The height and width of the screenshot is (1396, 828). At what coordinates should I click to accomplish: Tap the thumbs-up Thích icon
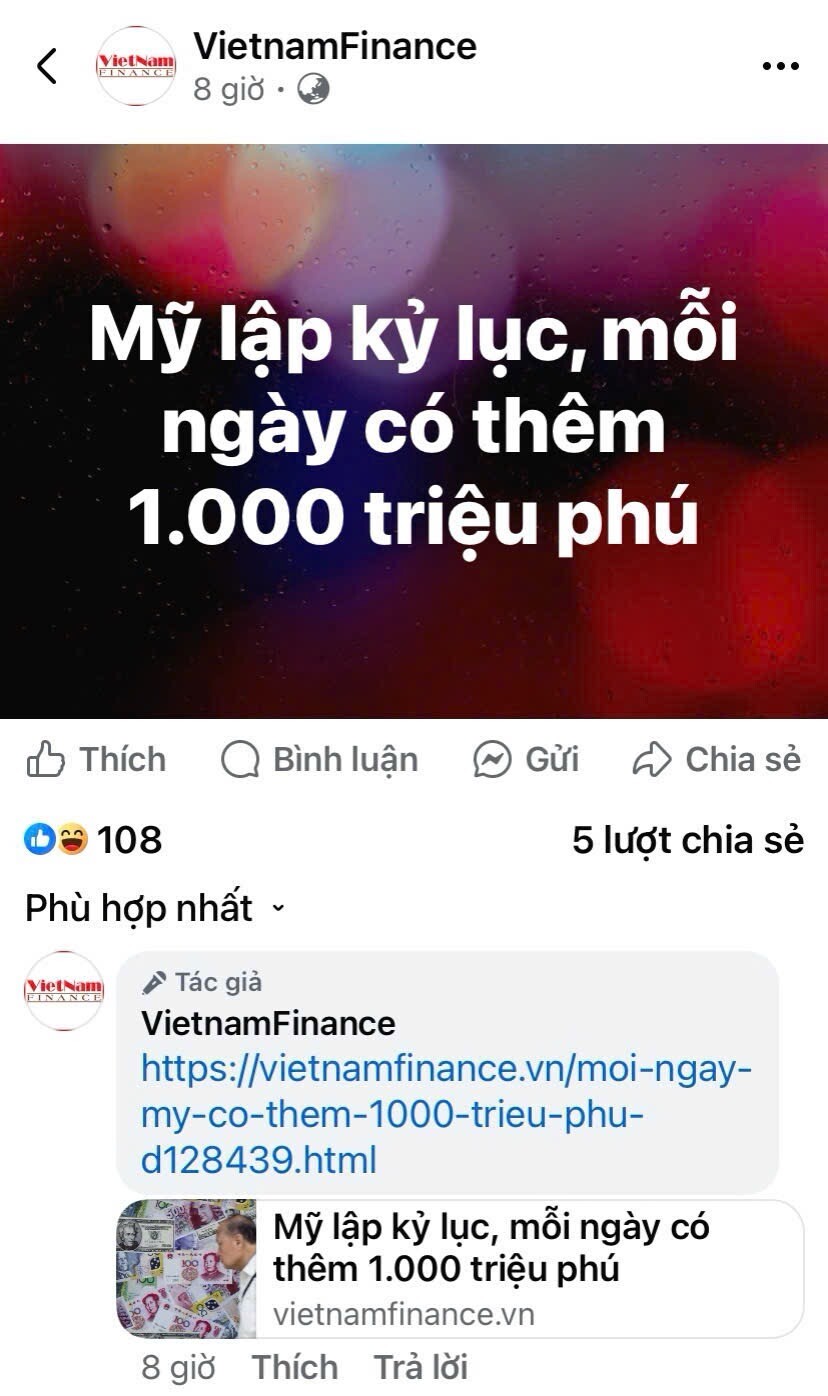(x=45, y=761)
